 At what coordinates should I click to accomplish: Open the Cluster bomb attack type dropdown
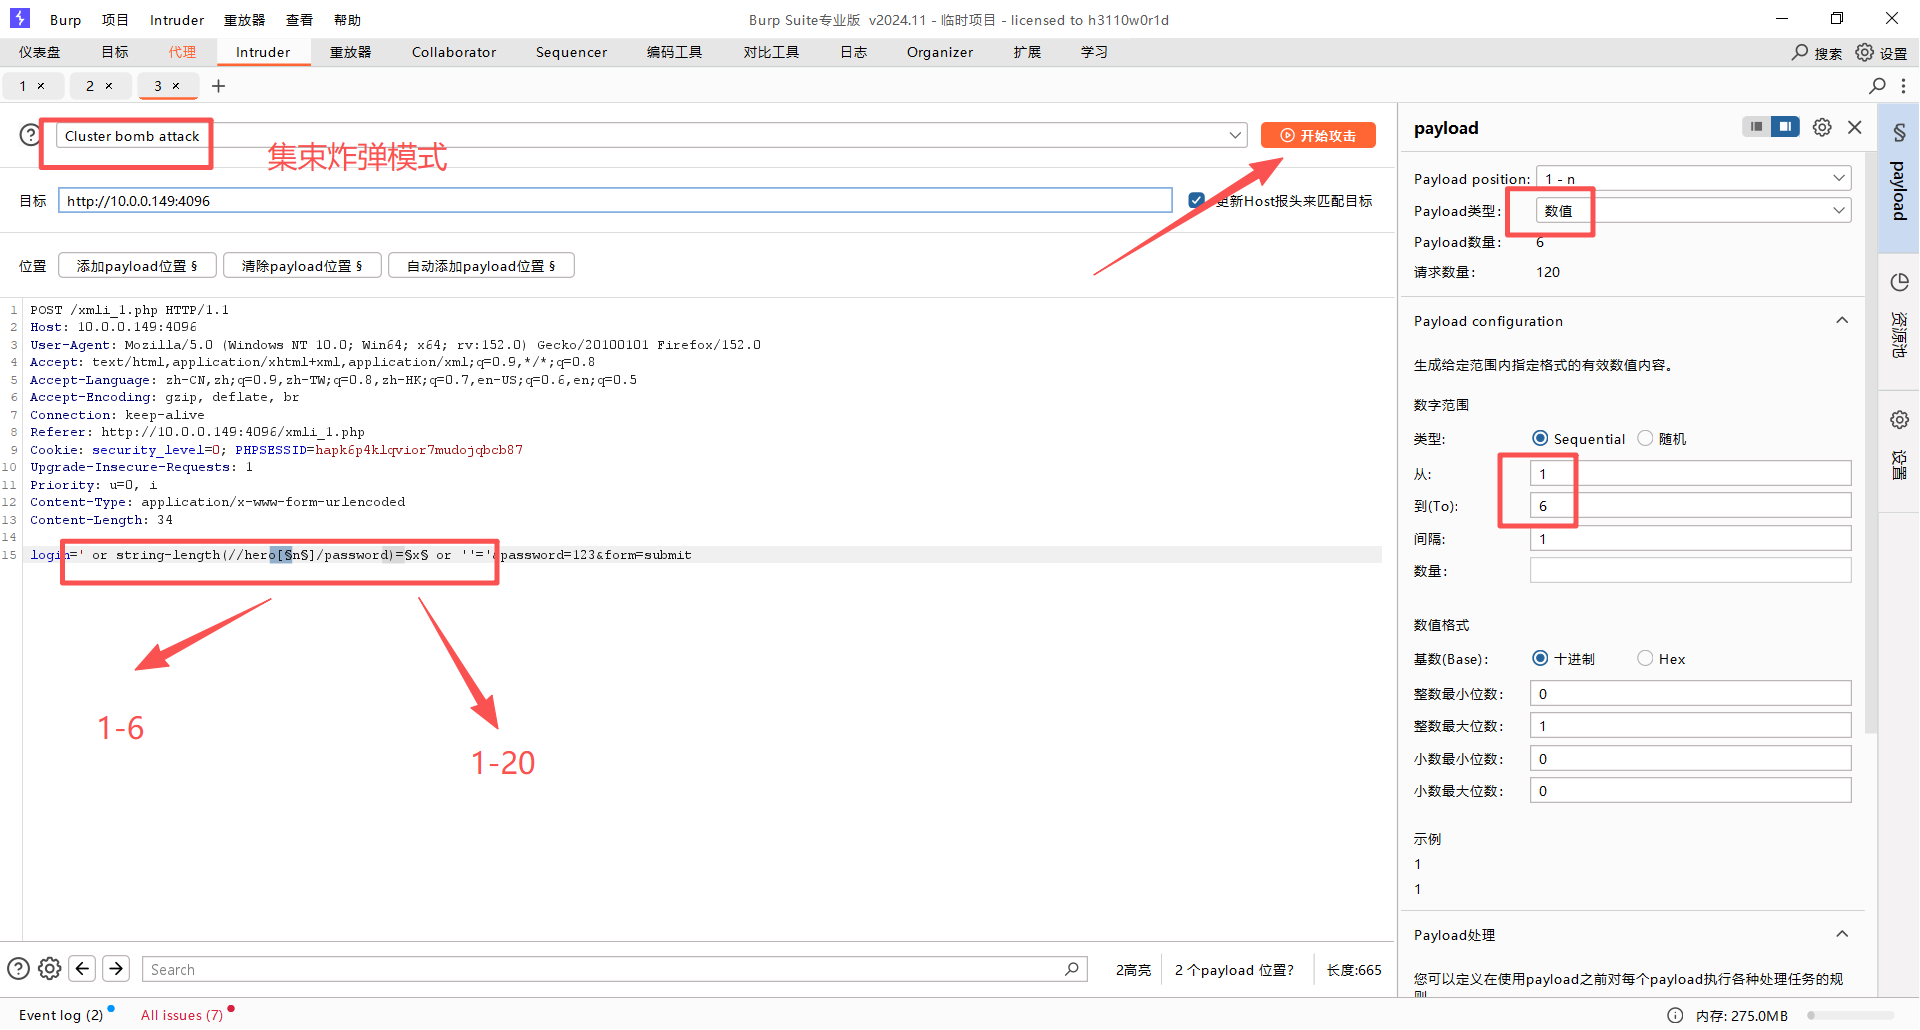click(652, 136)
